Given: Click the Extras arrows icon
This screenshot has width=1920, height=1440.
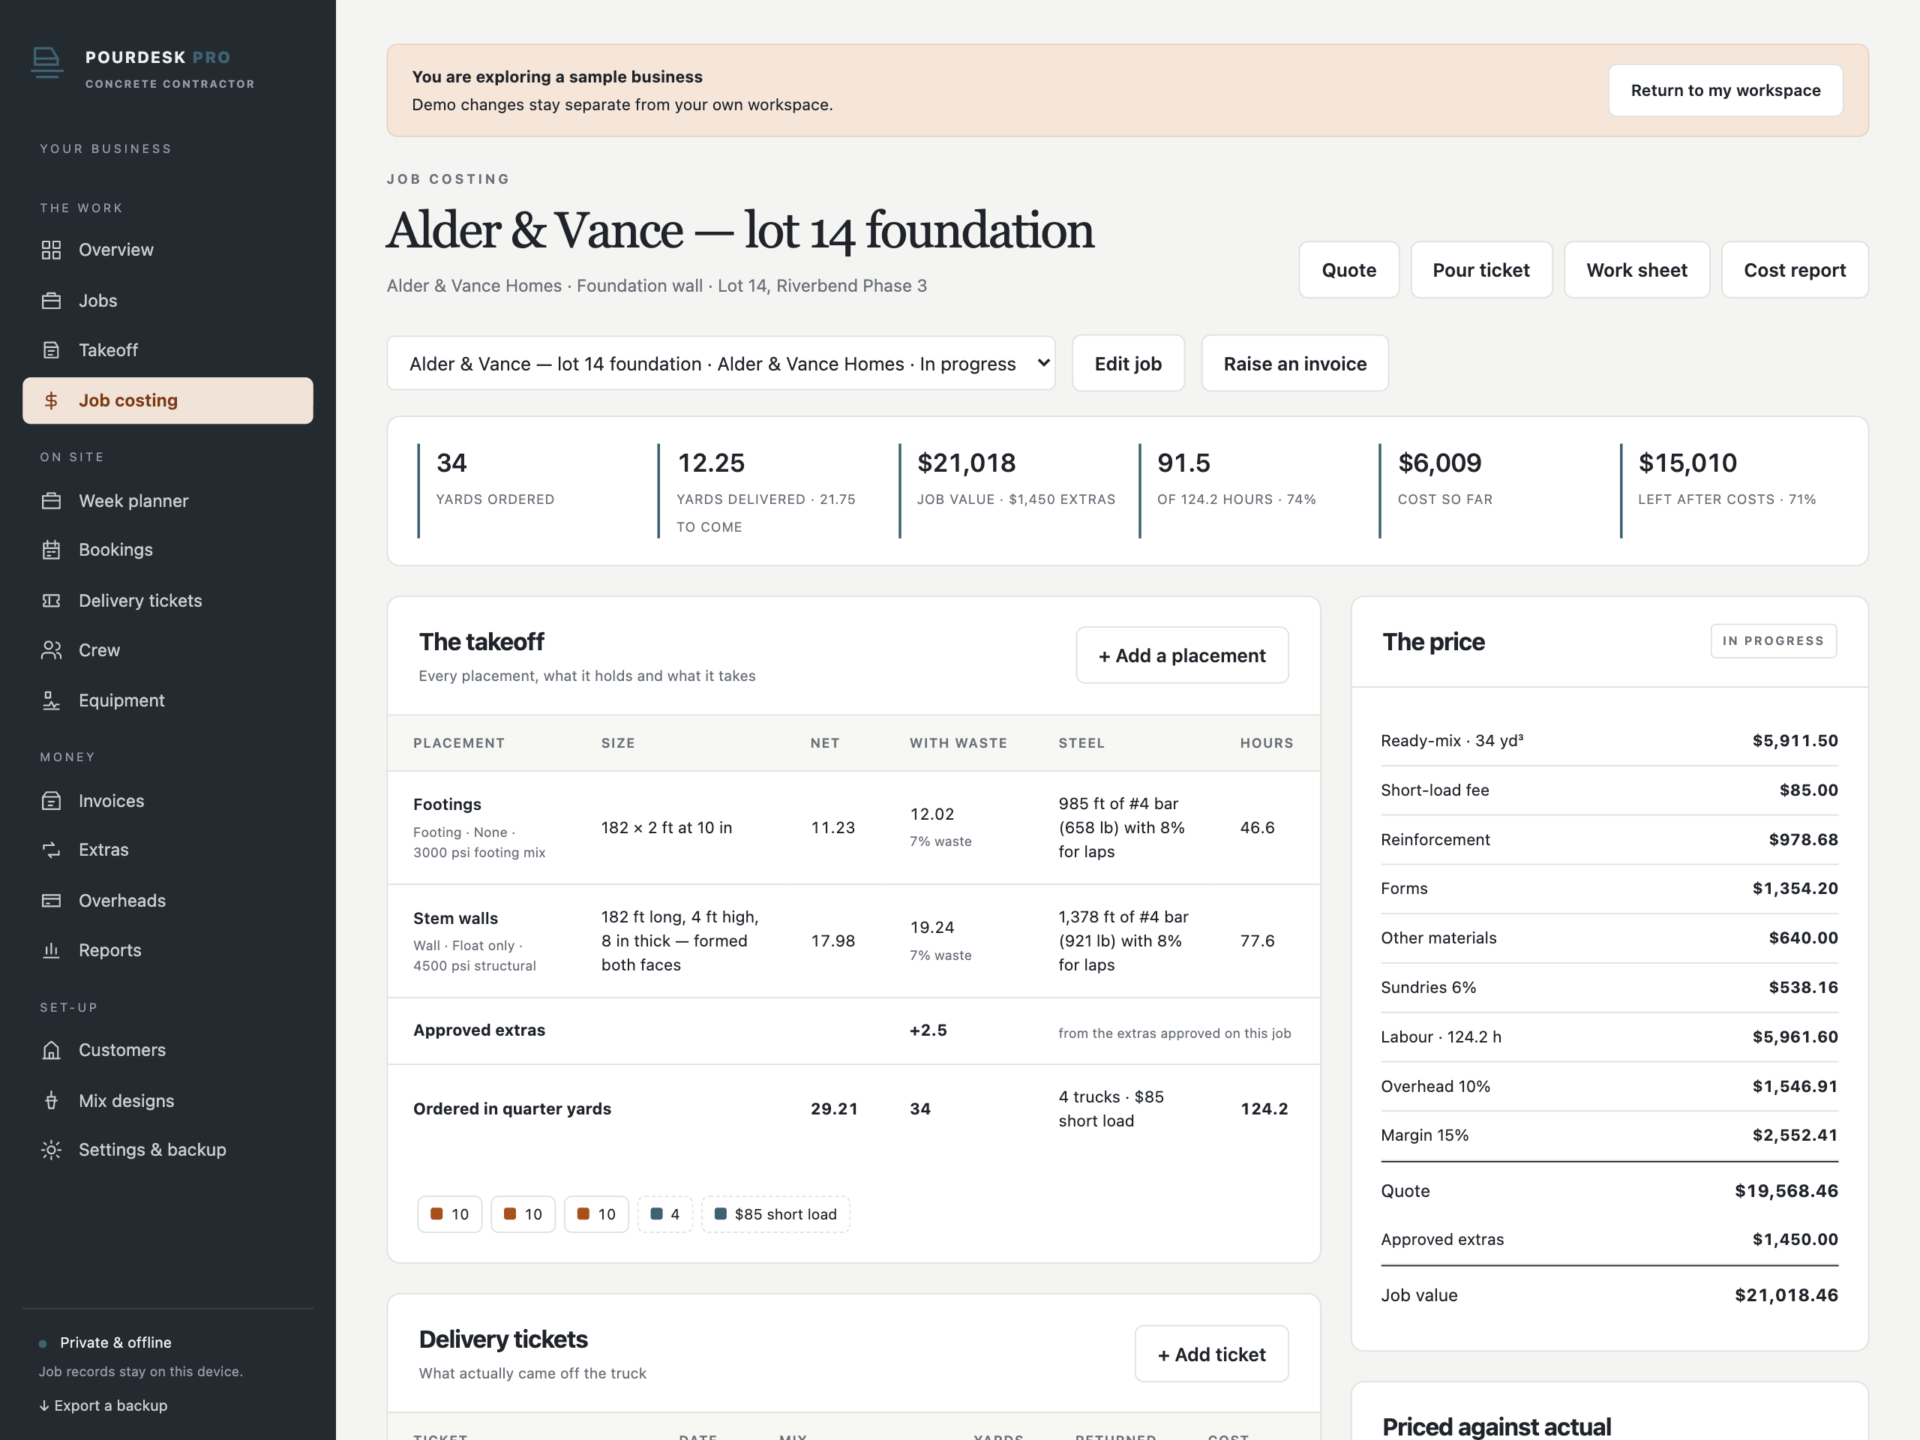Looking at the screenshot, I should 51,850.
